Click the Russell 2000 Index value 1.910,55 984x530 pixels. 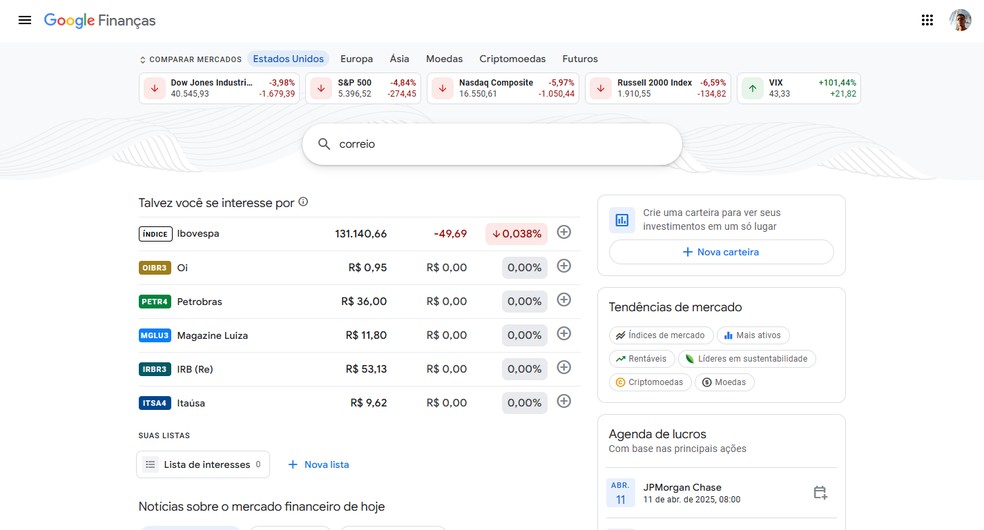coord(634,94)
